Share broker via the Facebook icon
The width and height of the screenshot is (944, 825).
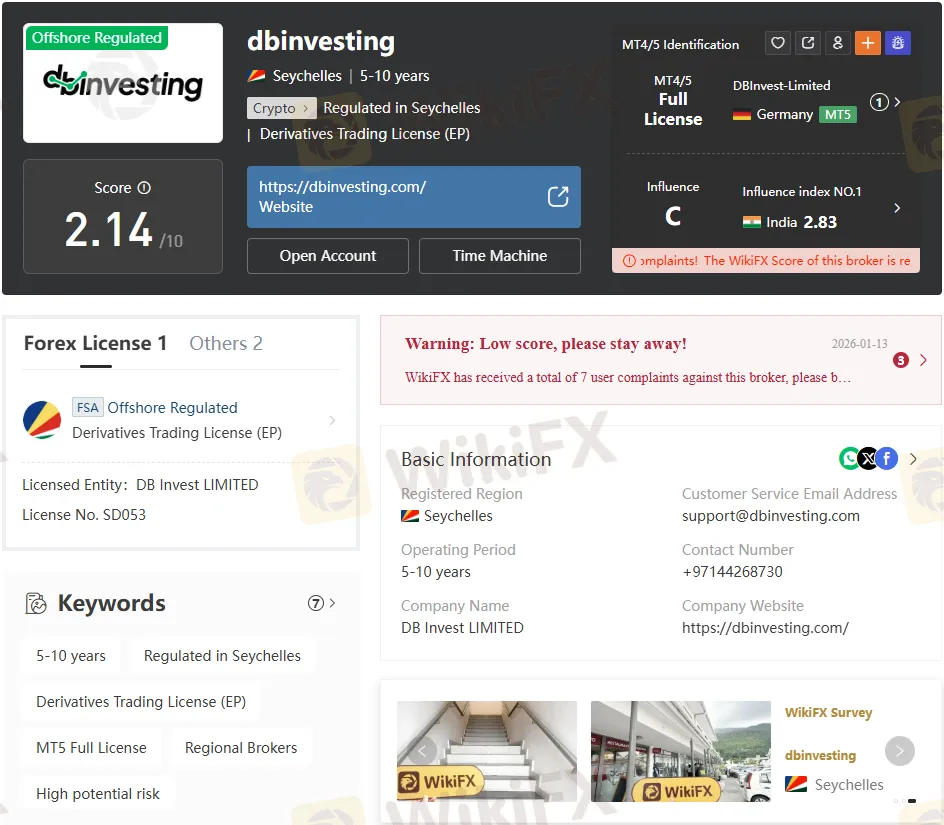click(887, 458)
